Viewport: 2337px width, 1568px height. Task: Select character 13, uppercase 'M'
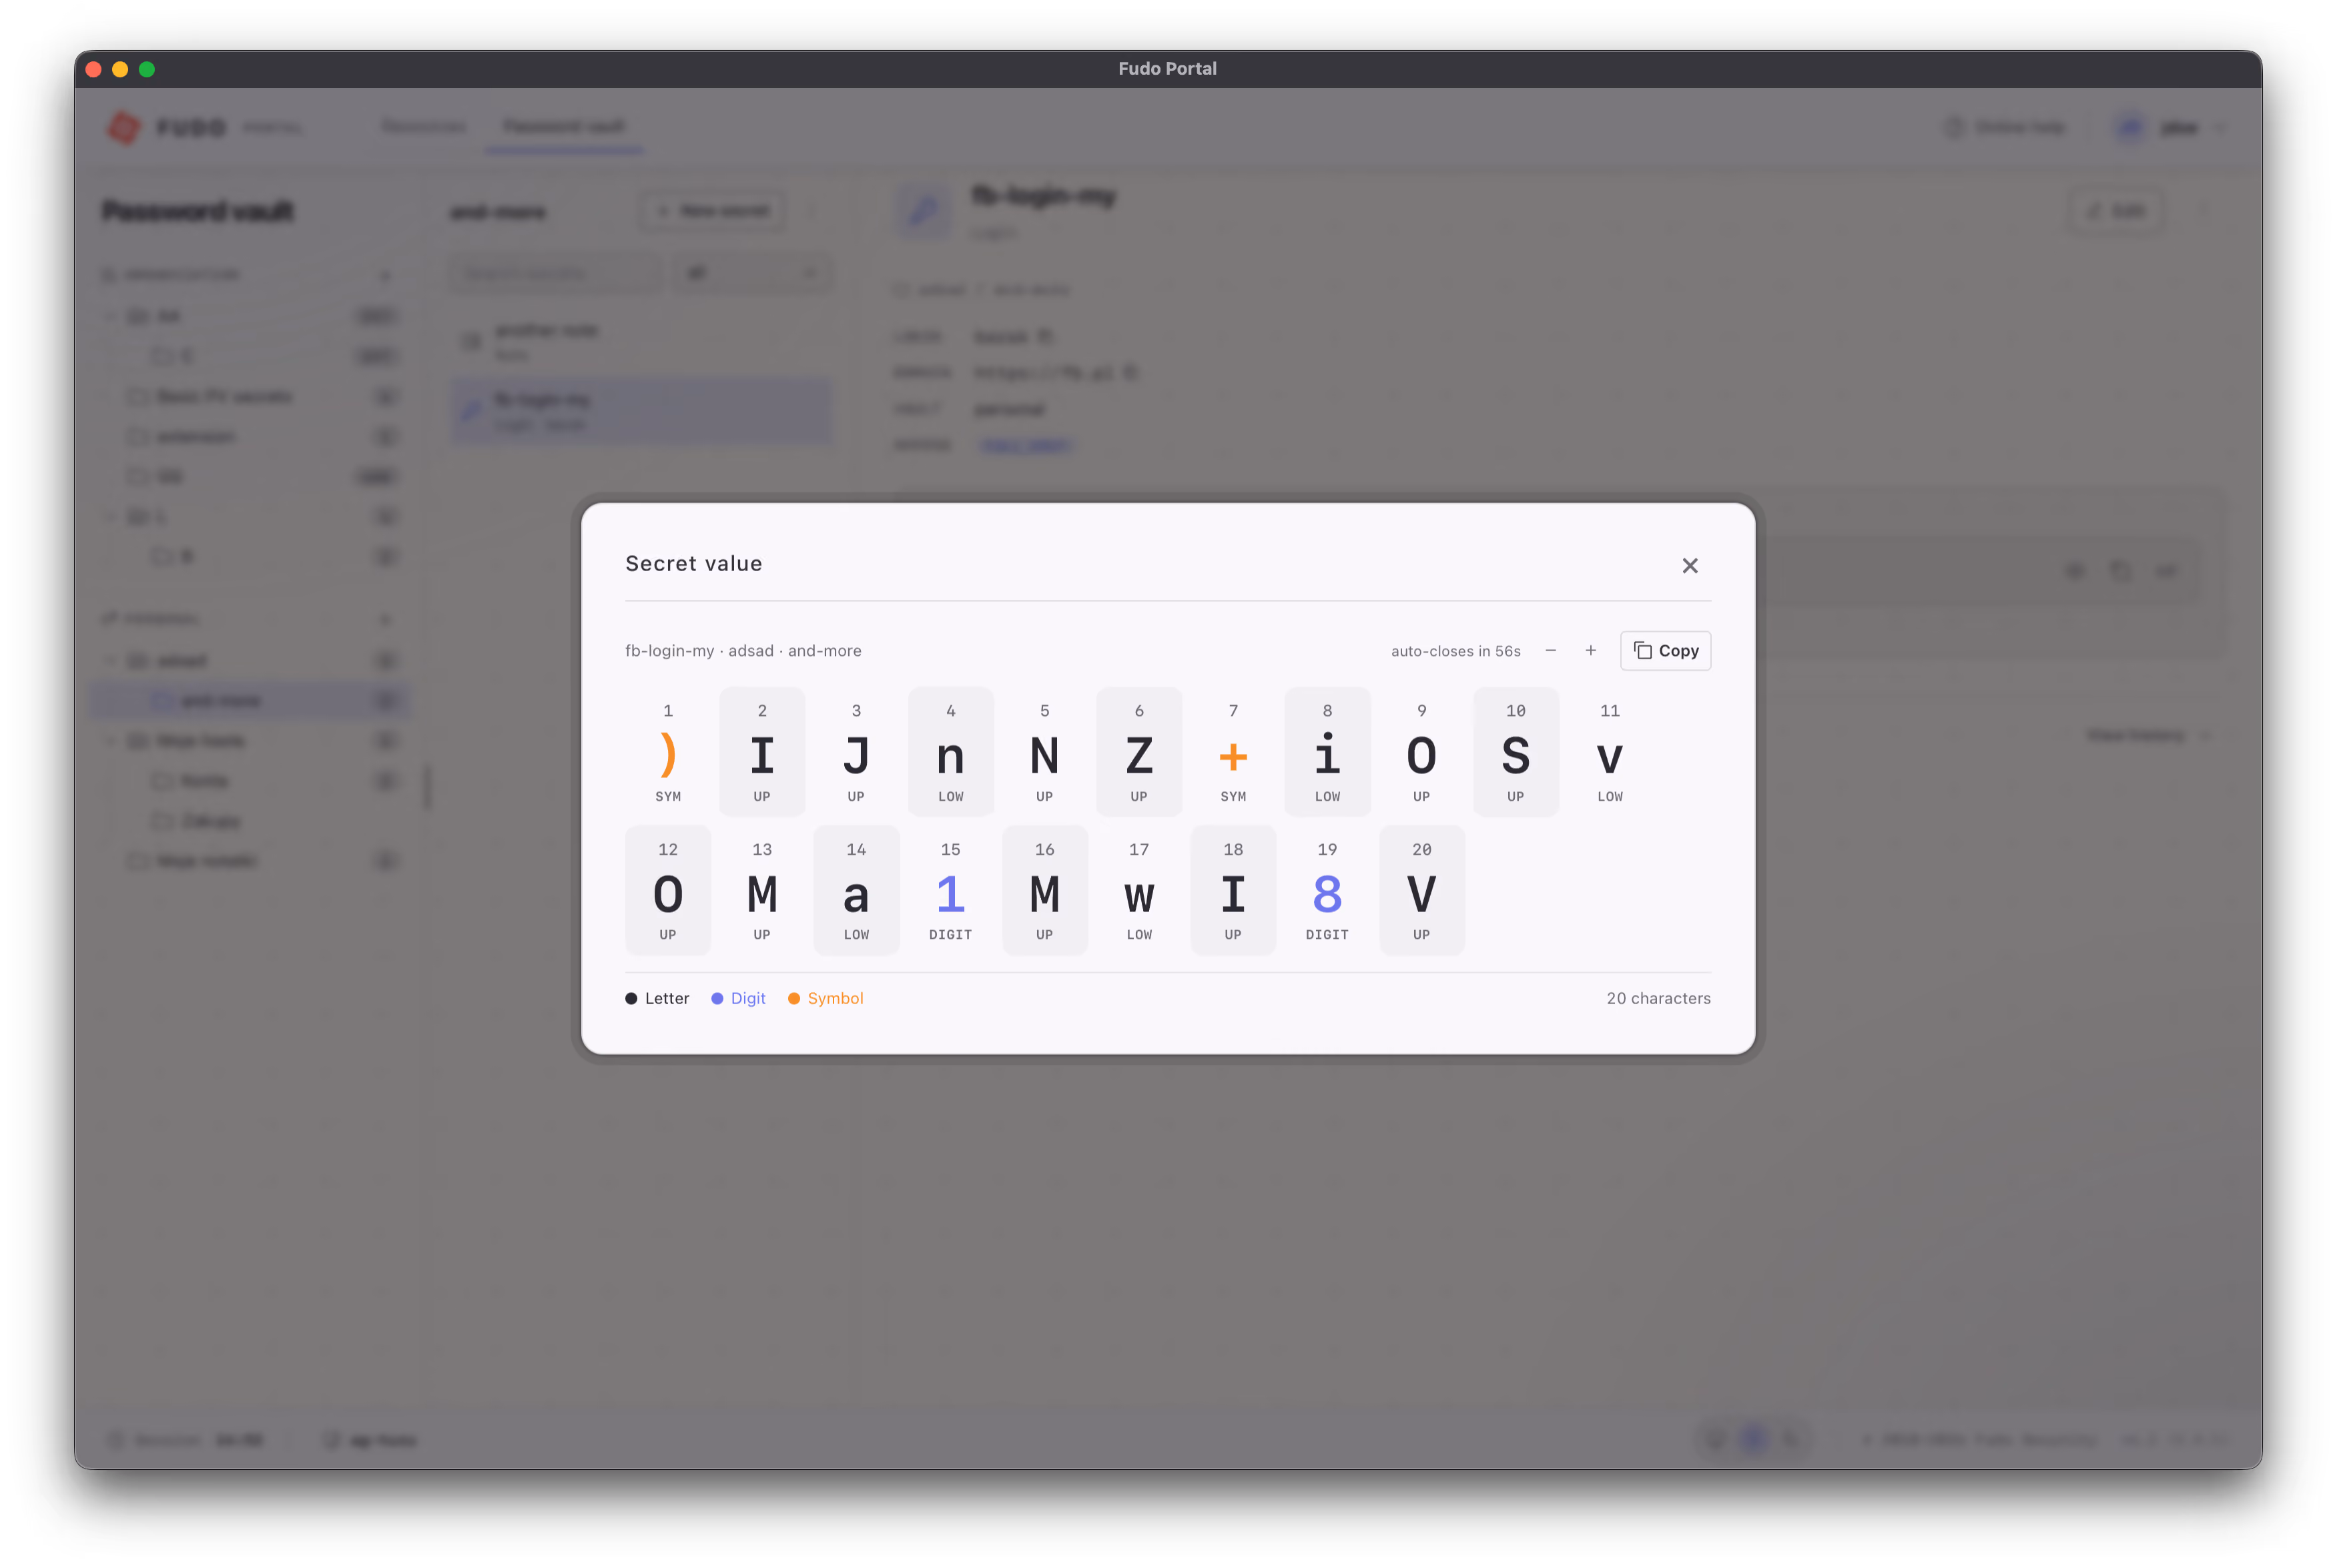(762, 890)
